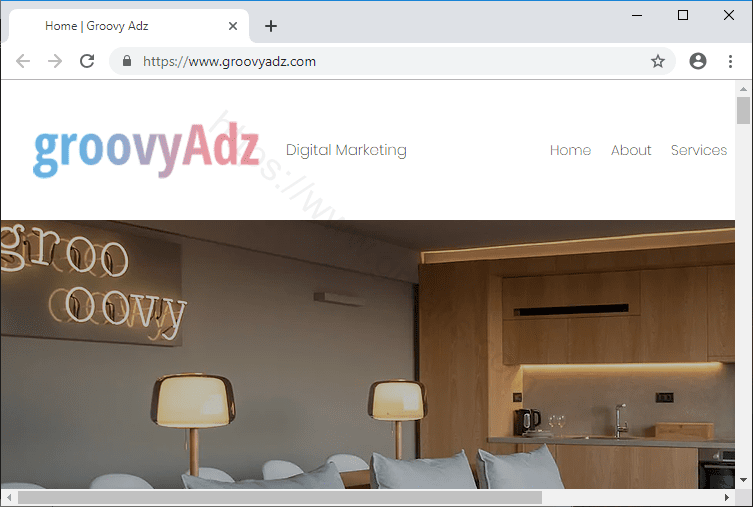This screenshot has width=753, height=507.
Task: Open the Services navigation link
Action: pyautogui.click(x=699, y=150)
